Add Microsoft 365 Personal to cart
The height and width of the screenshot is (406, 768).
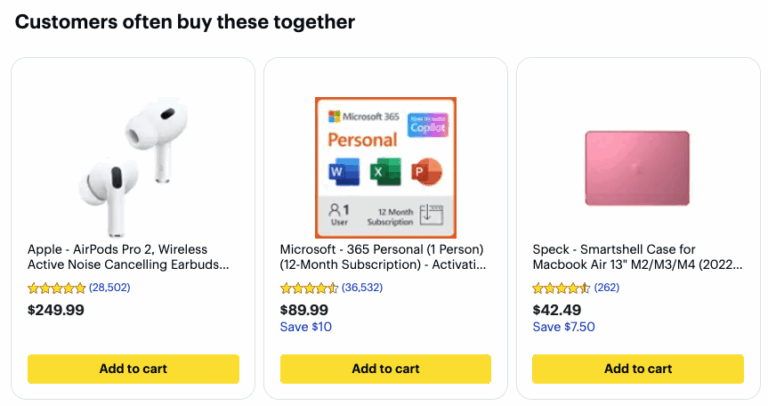[385, 368]
